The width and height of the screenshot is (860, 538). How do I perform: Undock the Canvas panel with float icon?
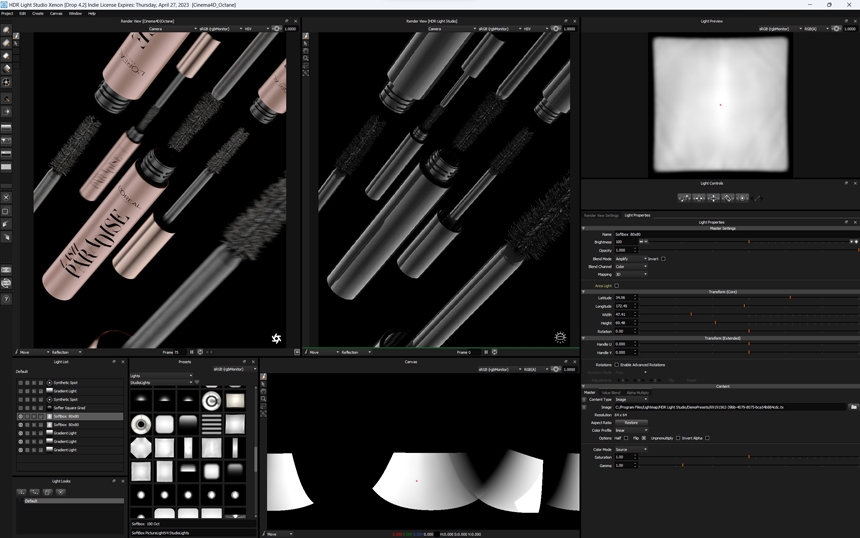tap(565, 361)
